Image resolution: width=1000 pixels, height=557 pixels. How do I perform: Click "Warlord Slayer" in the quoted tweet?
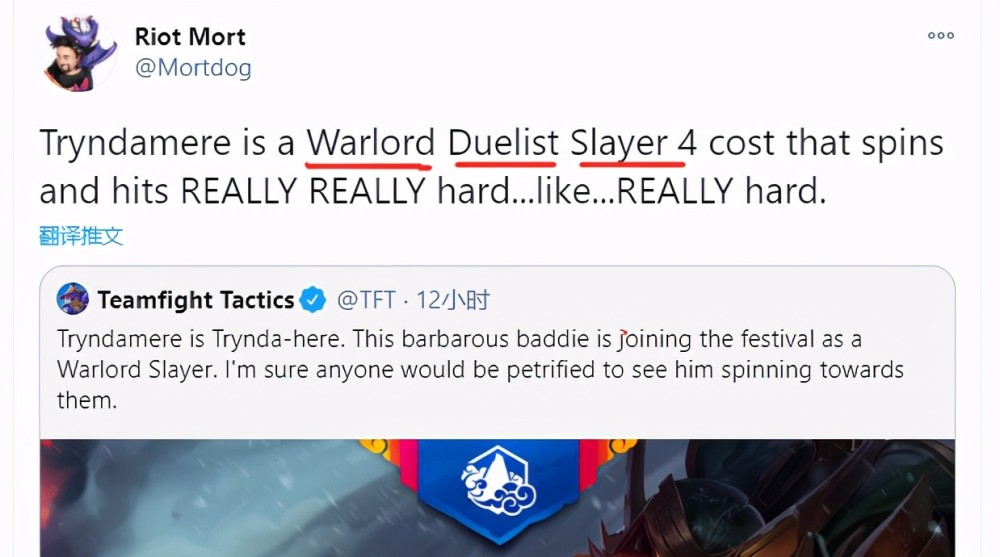coord(137,370)
